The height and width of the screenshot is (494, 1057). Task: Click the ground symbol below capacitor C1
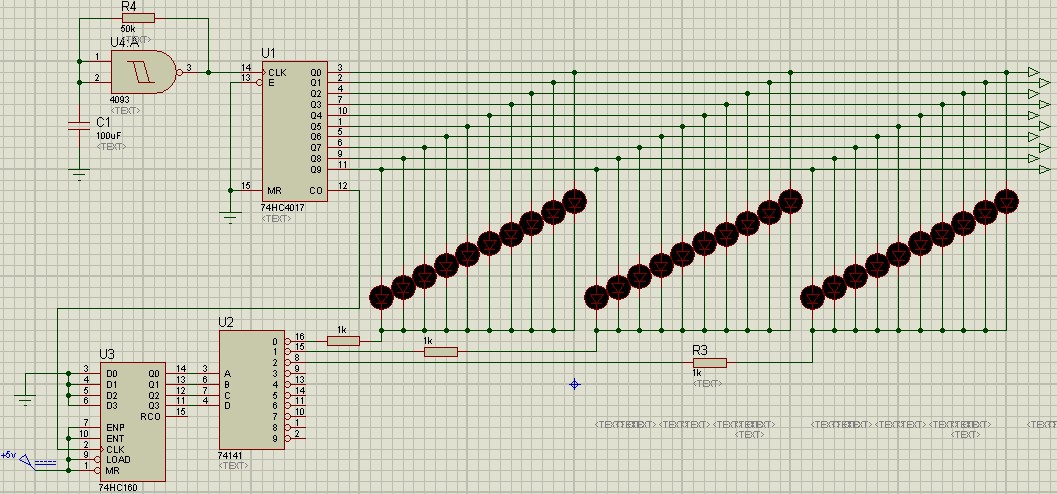pyautogui.click(x=78, y=174)
